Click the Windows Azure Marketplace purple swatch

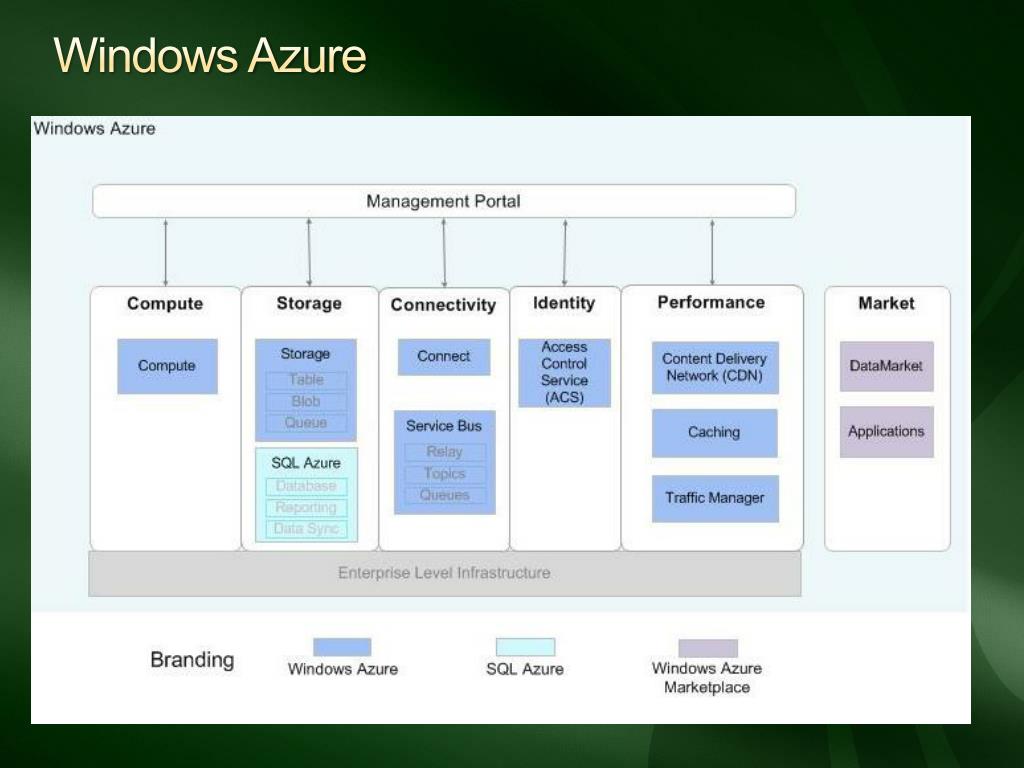[708, 648]
